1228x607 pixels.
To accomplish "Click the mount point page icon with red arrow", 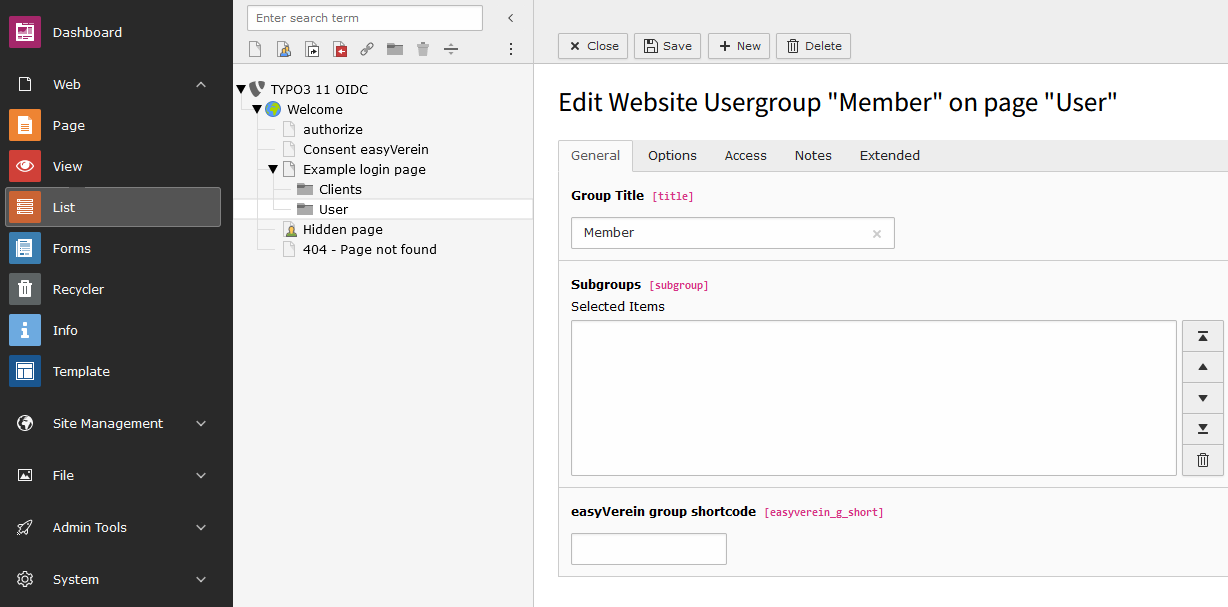I will click(x=339, y=49).
